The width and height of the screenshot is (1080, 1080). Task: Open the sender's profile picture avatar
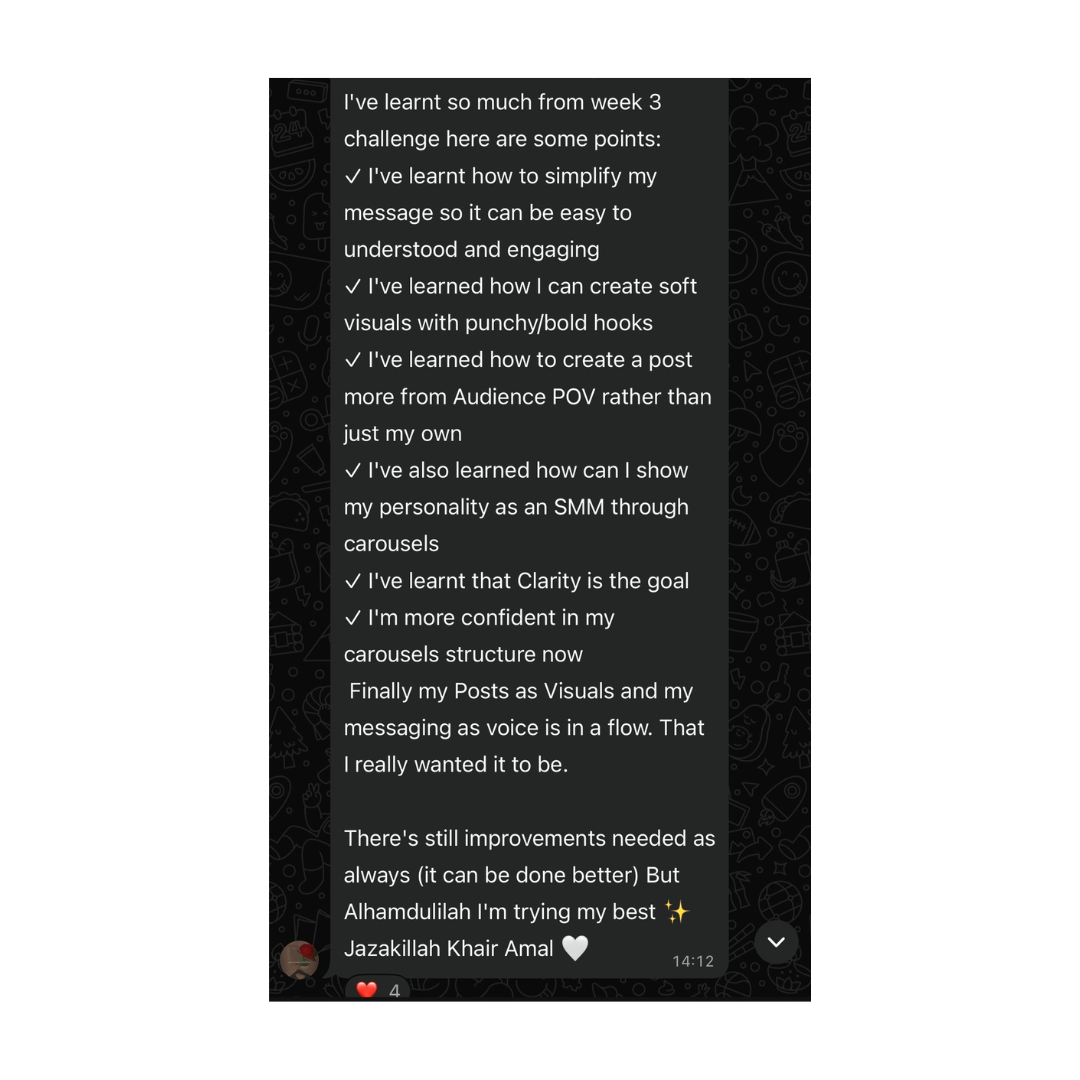pyautogui.click(x=299, y=960)
